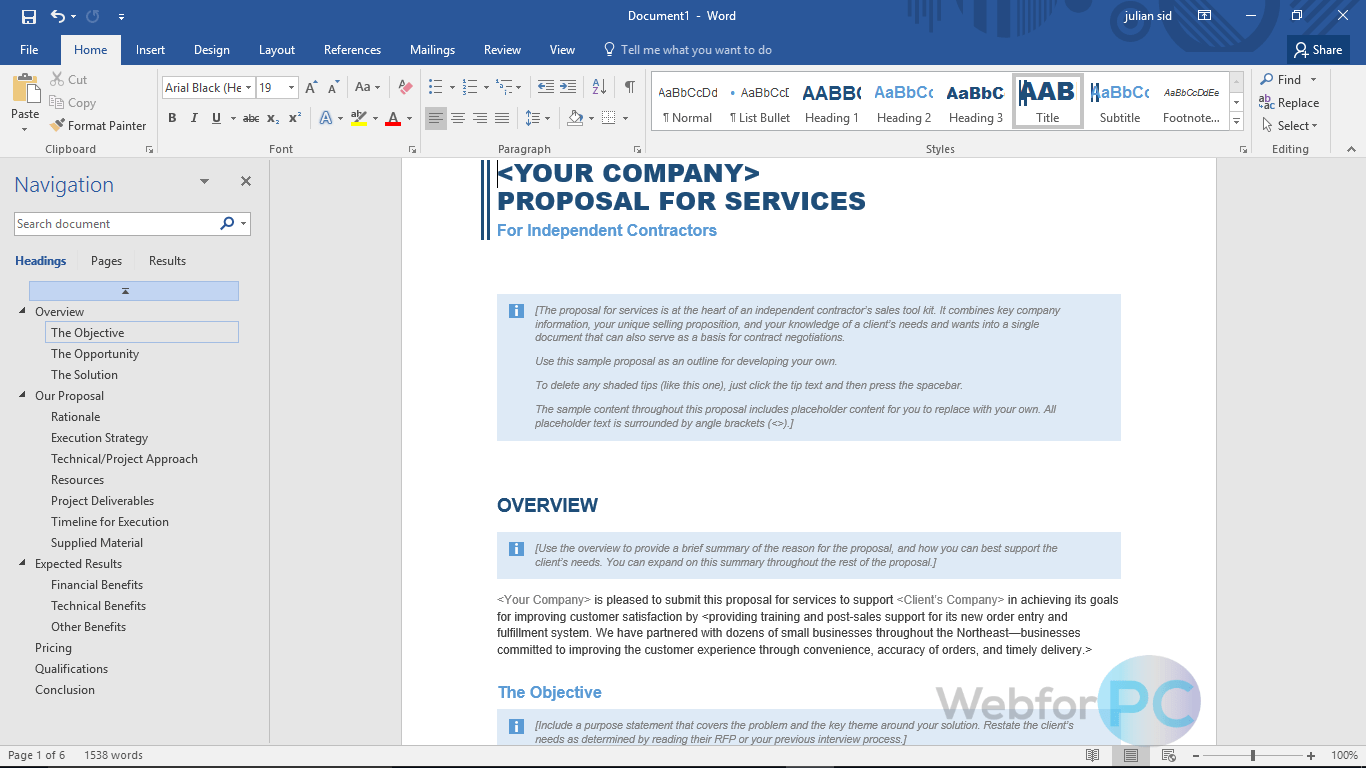
Task: Click the zoom slider handle
Action: point(1252,755)
